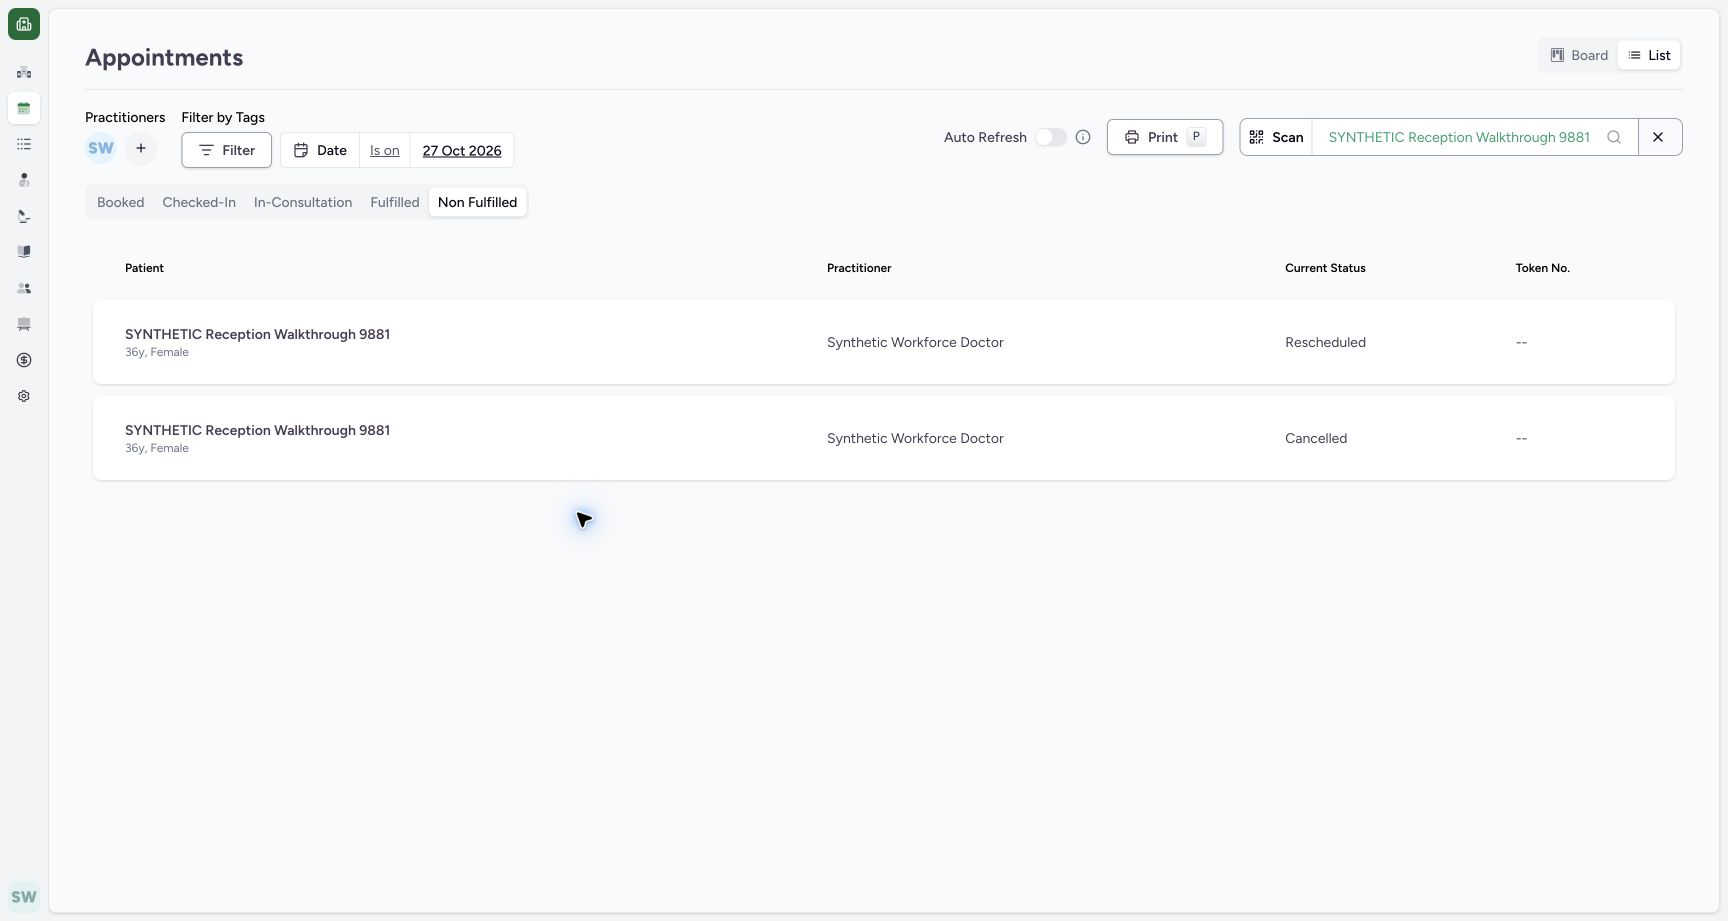Screen dimensions: 1728x921
Task: Open the Rescheduled appointment patient name
Action: (257, 334)
